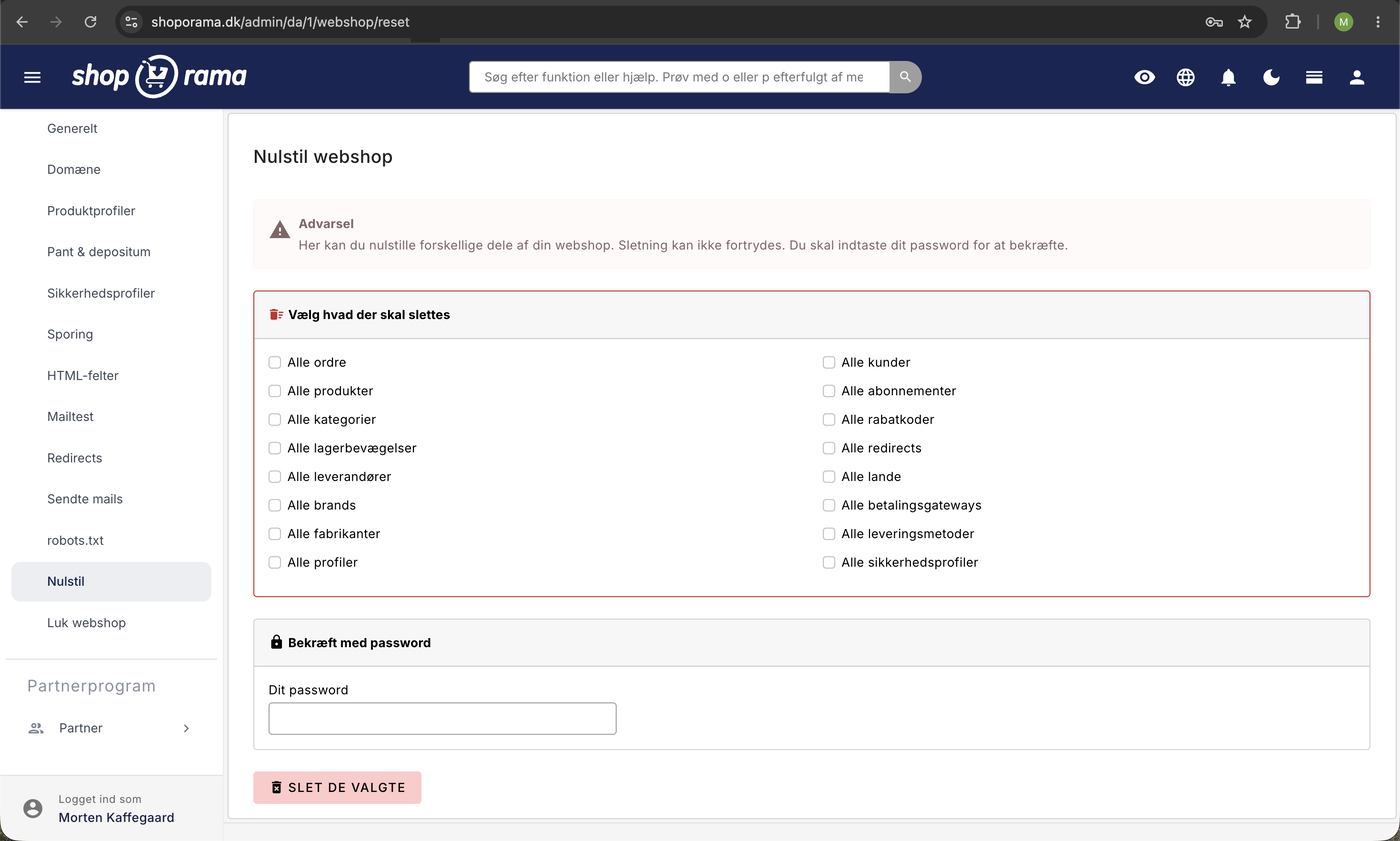Click the profile avatar beside Logget ind som
1400x841 pixels.
point(33,808)
